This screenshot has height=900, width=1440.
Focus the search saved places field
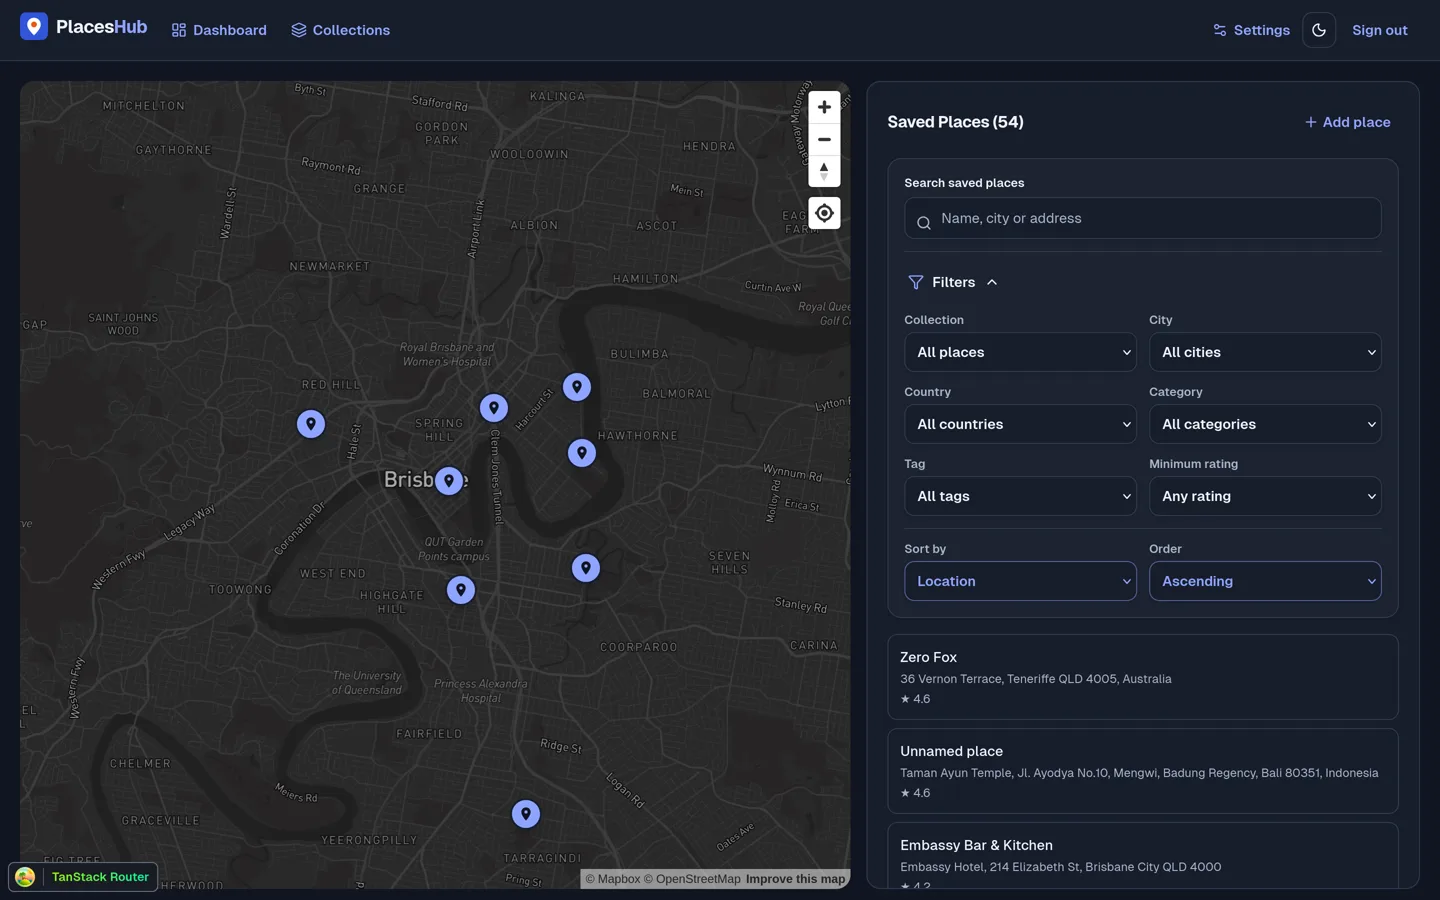[1143, 218]
